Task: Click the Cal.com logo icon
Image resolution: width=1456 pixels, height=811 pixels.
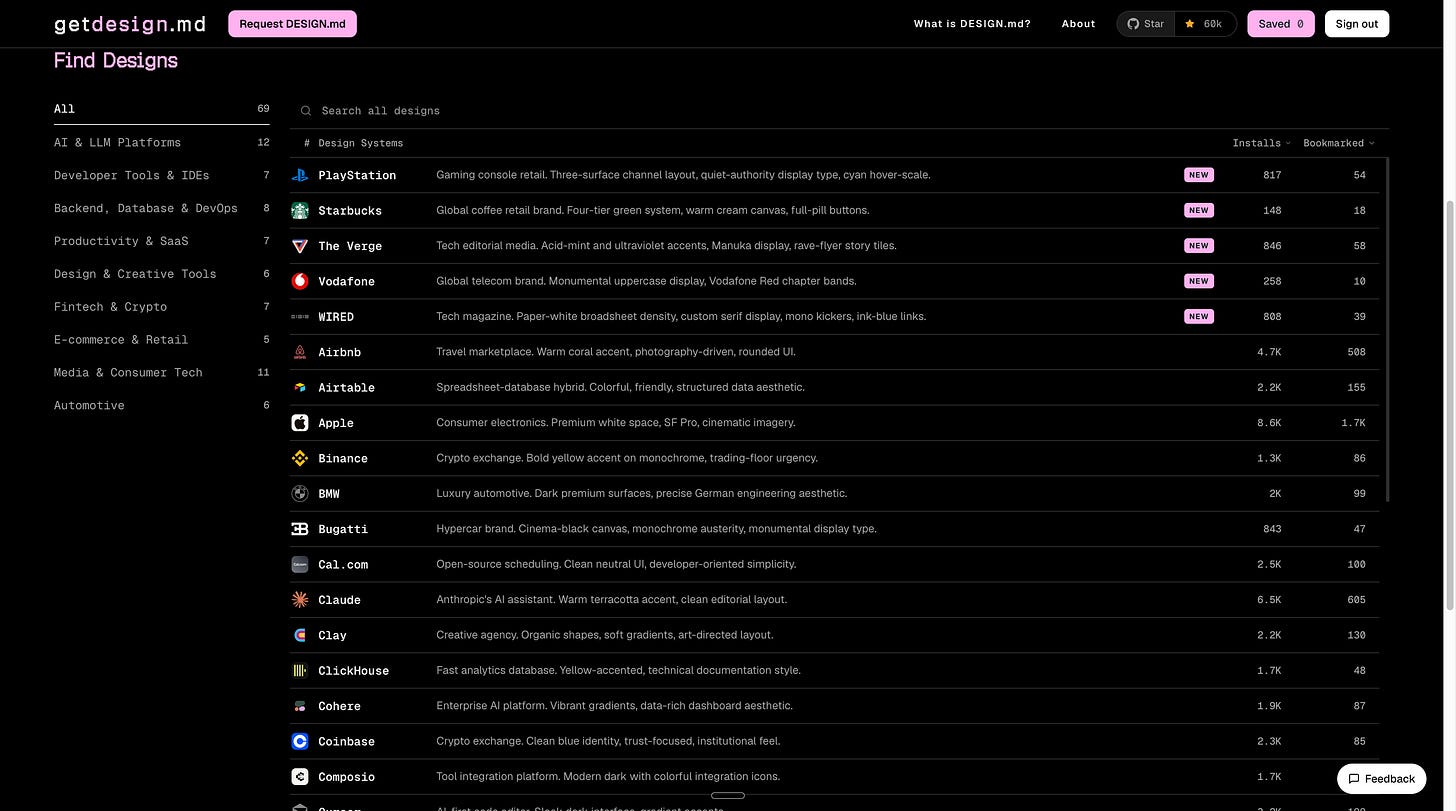Action: [x=300, y=564]
